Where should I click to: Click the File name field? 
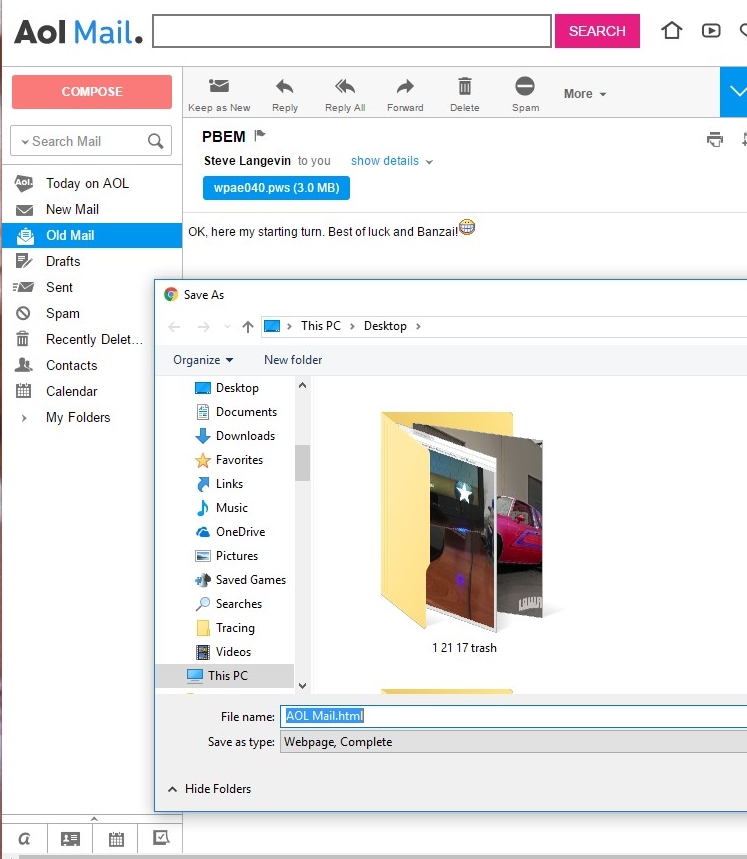[514, 716]
